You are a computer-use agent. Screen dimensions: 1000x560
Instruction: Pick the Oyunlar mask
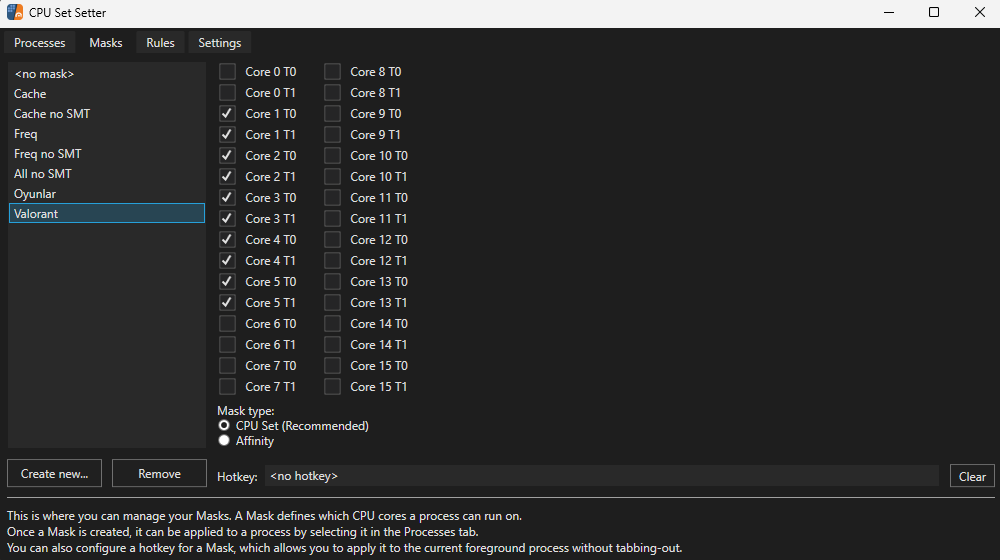point(107,194)
